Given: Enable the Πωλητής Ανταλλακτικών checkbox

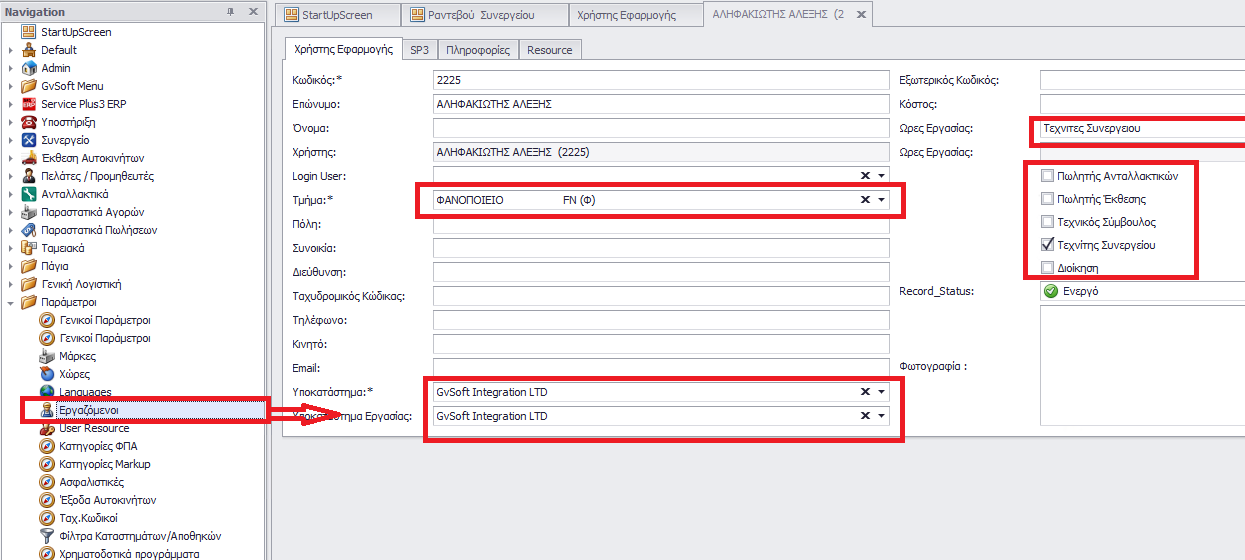Looking at the screenshot, I should click(1047, 176).
